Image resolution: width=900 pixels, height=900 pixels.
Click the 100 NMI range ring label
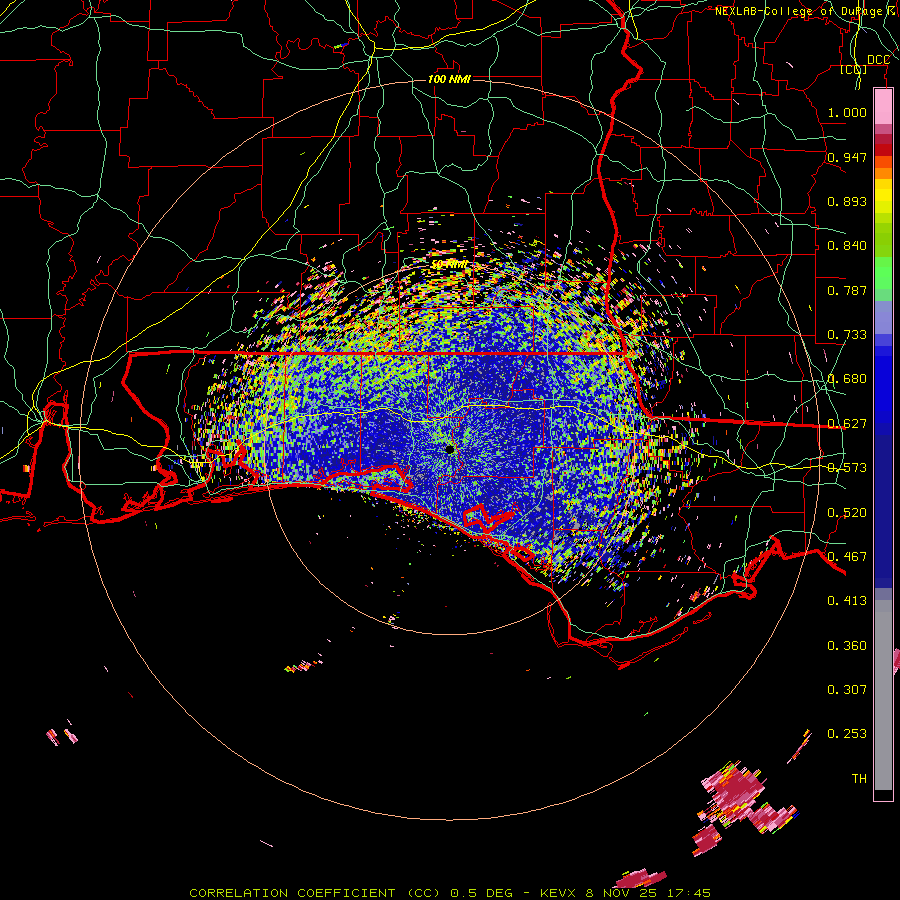tap(449, 79)
